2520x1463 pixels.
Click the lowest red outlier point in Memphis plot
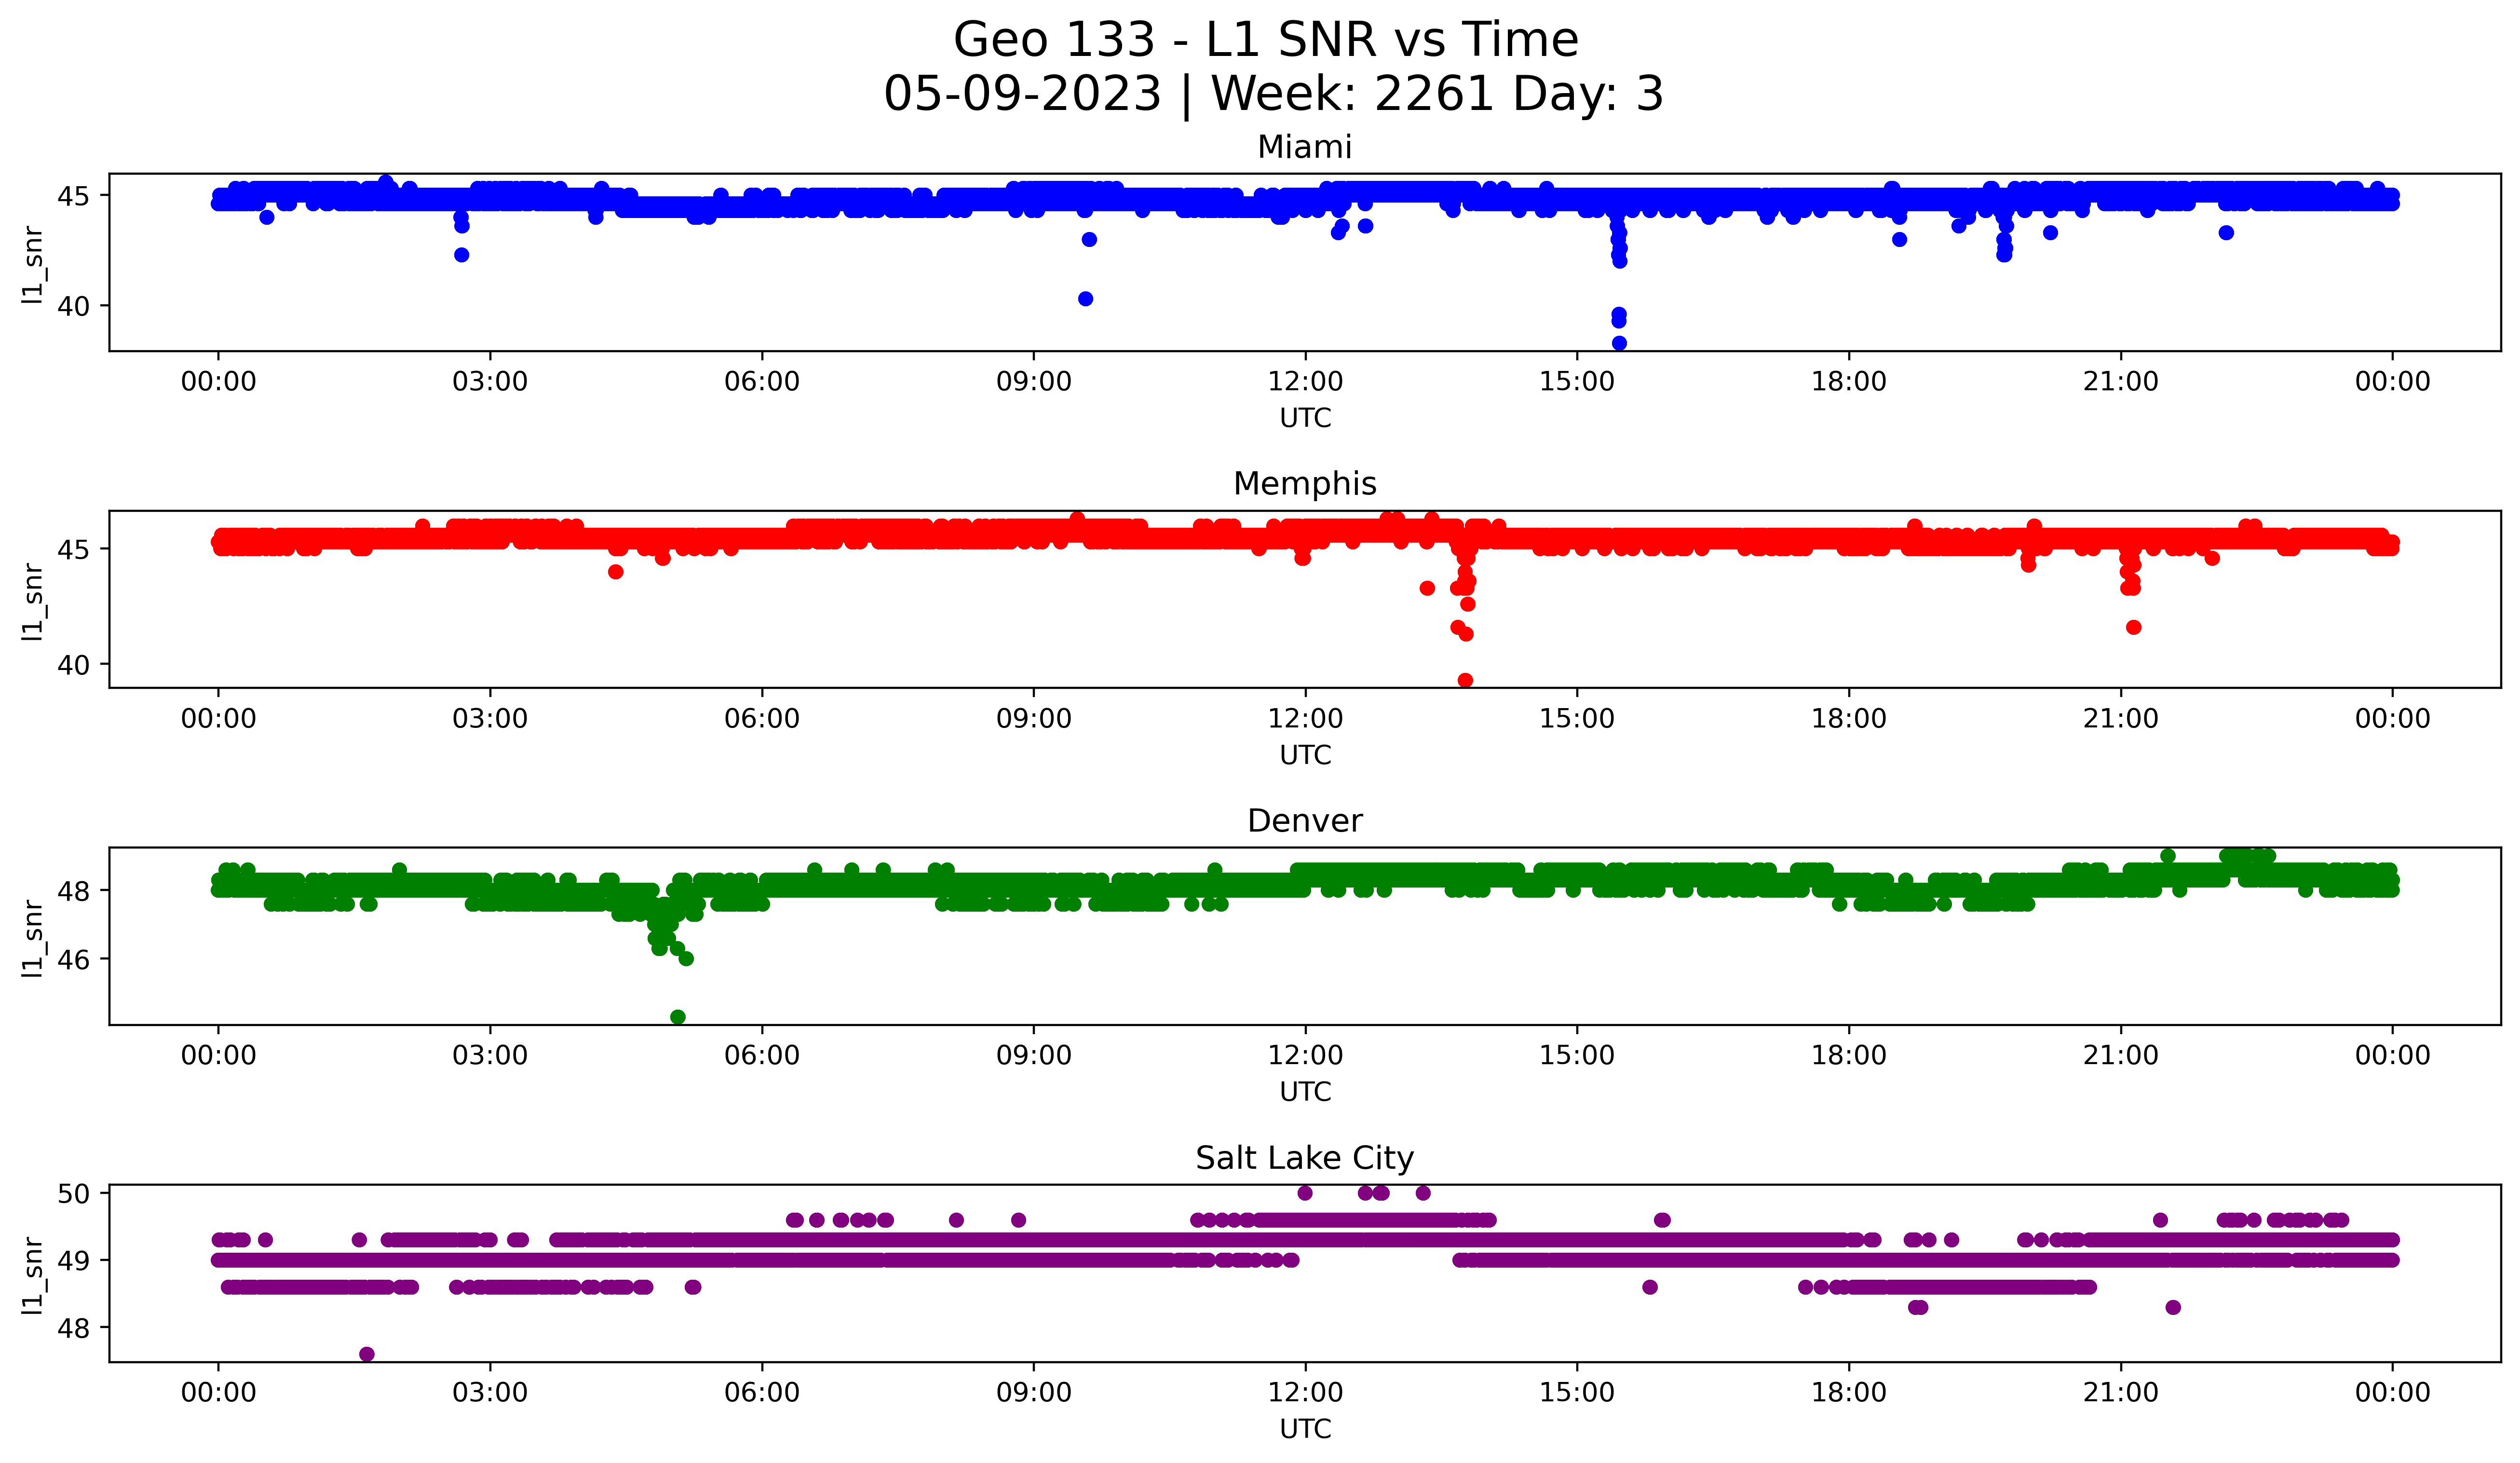click(1465, 680)
